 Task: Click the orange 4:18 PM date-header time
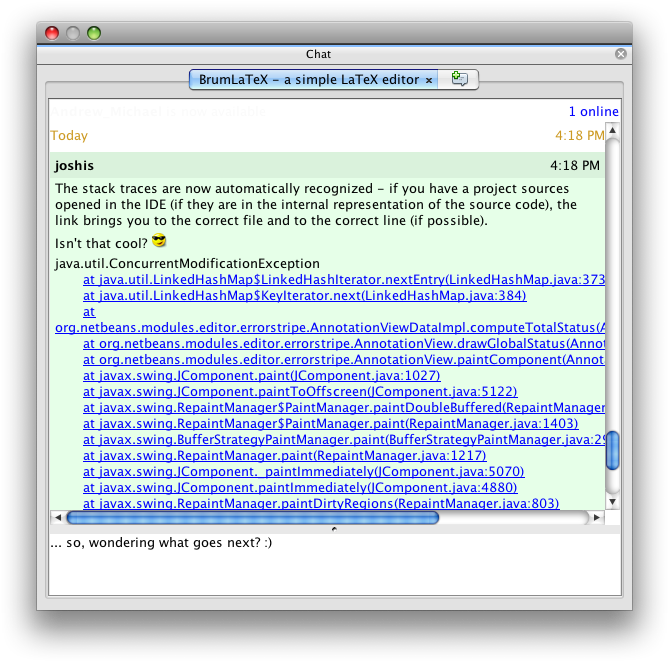point(579,135)
